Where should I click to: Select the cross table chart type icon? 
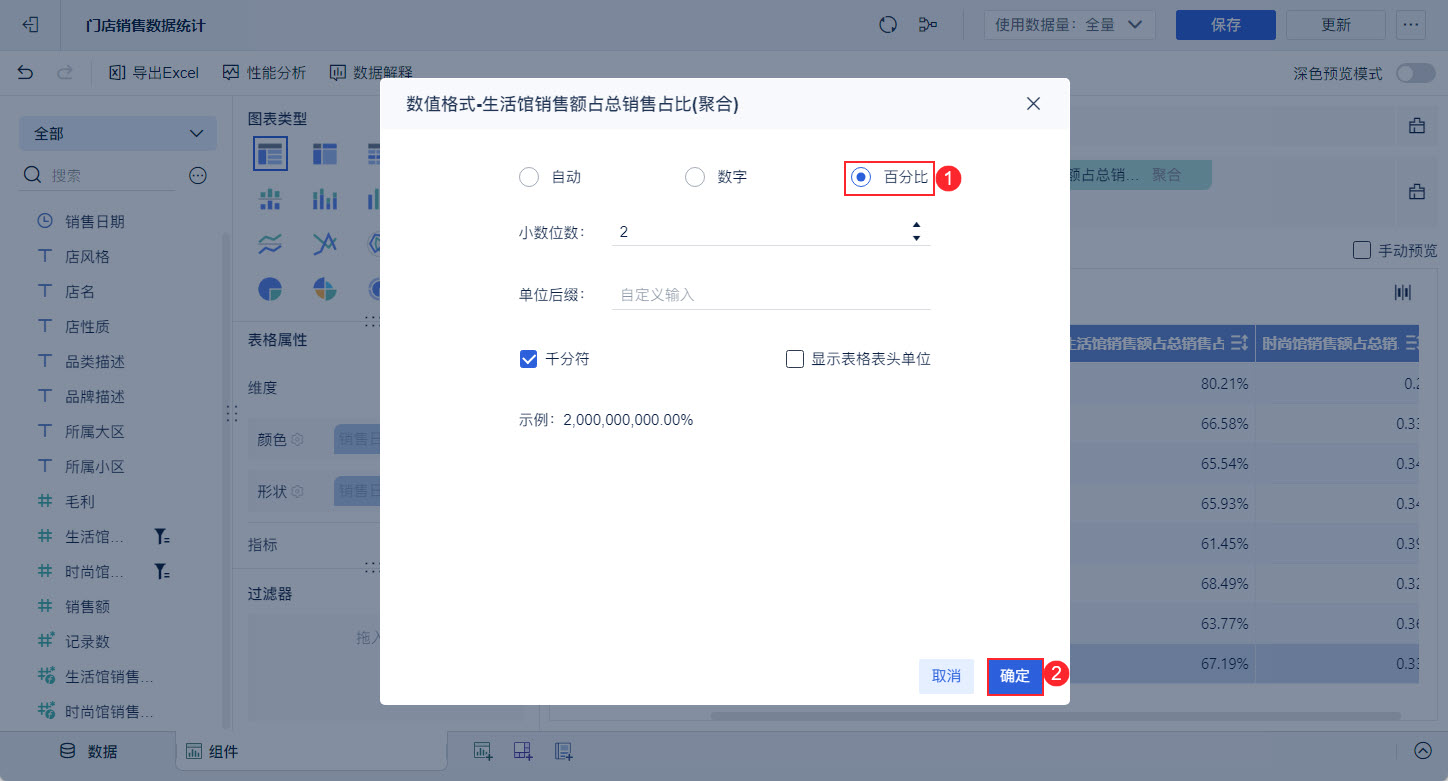tap(325, 153)
